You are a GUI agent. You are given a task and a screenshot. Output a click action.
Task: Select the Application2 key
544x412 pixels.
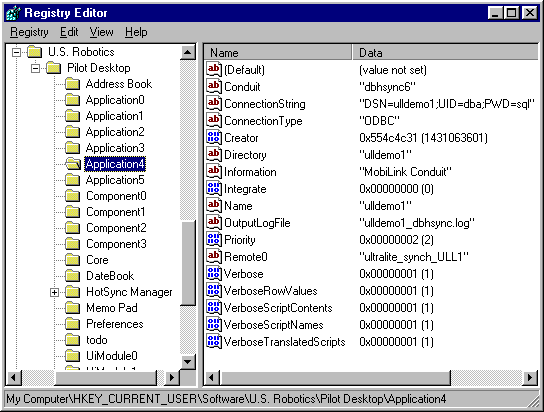point(115,132)
